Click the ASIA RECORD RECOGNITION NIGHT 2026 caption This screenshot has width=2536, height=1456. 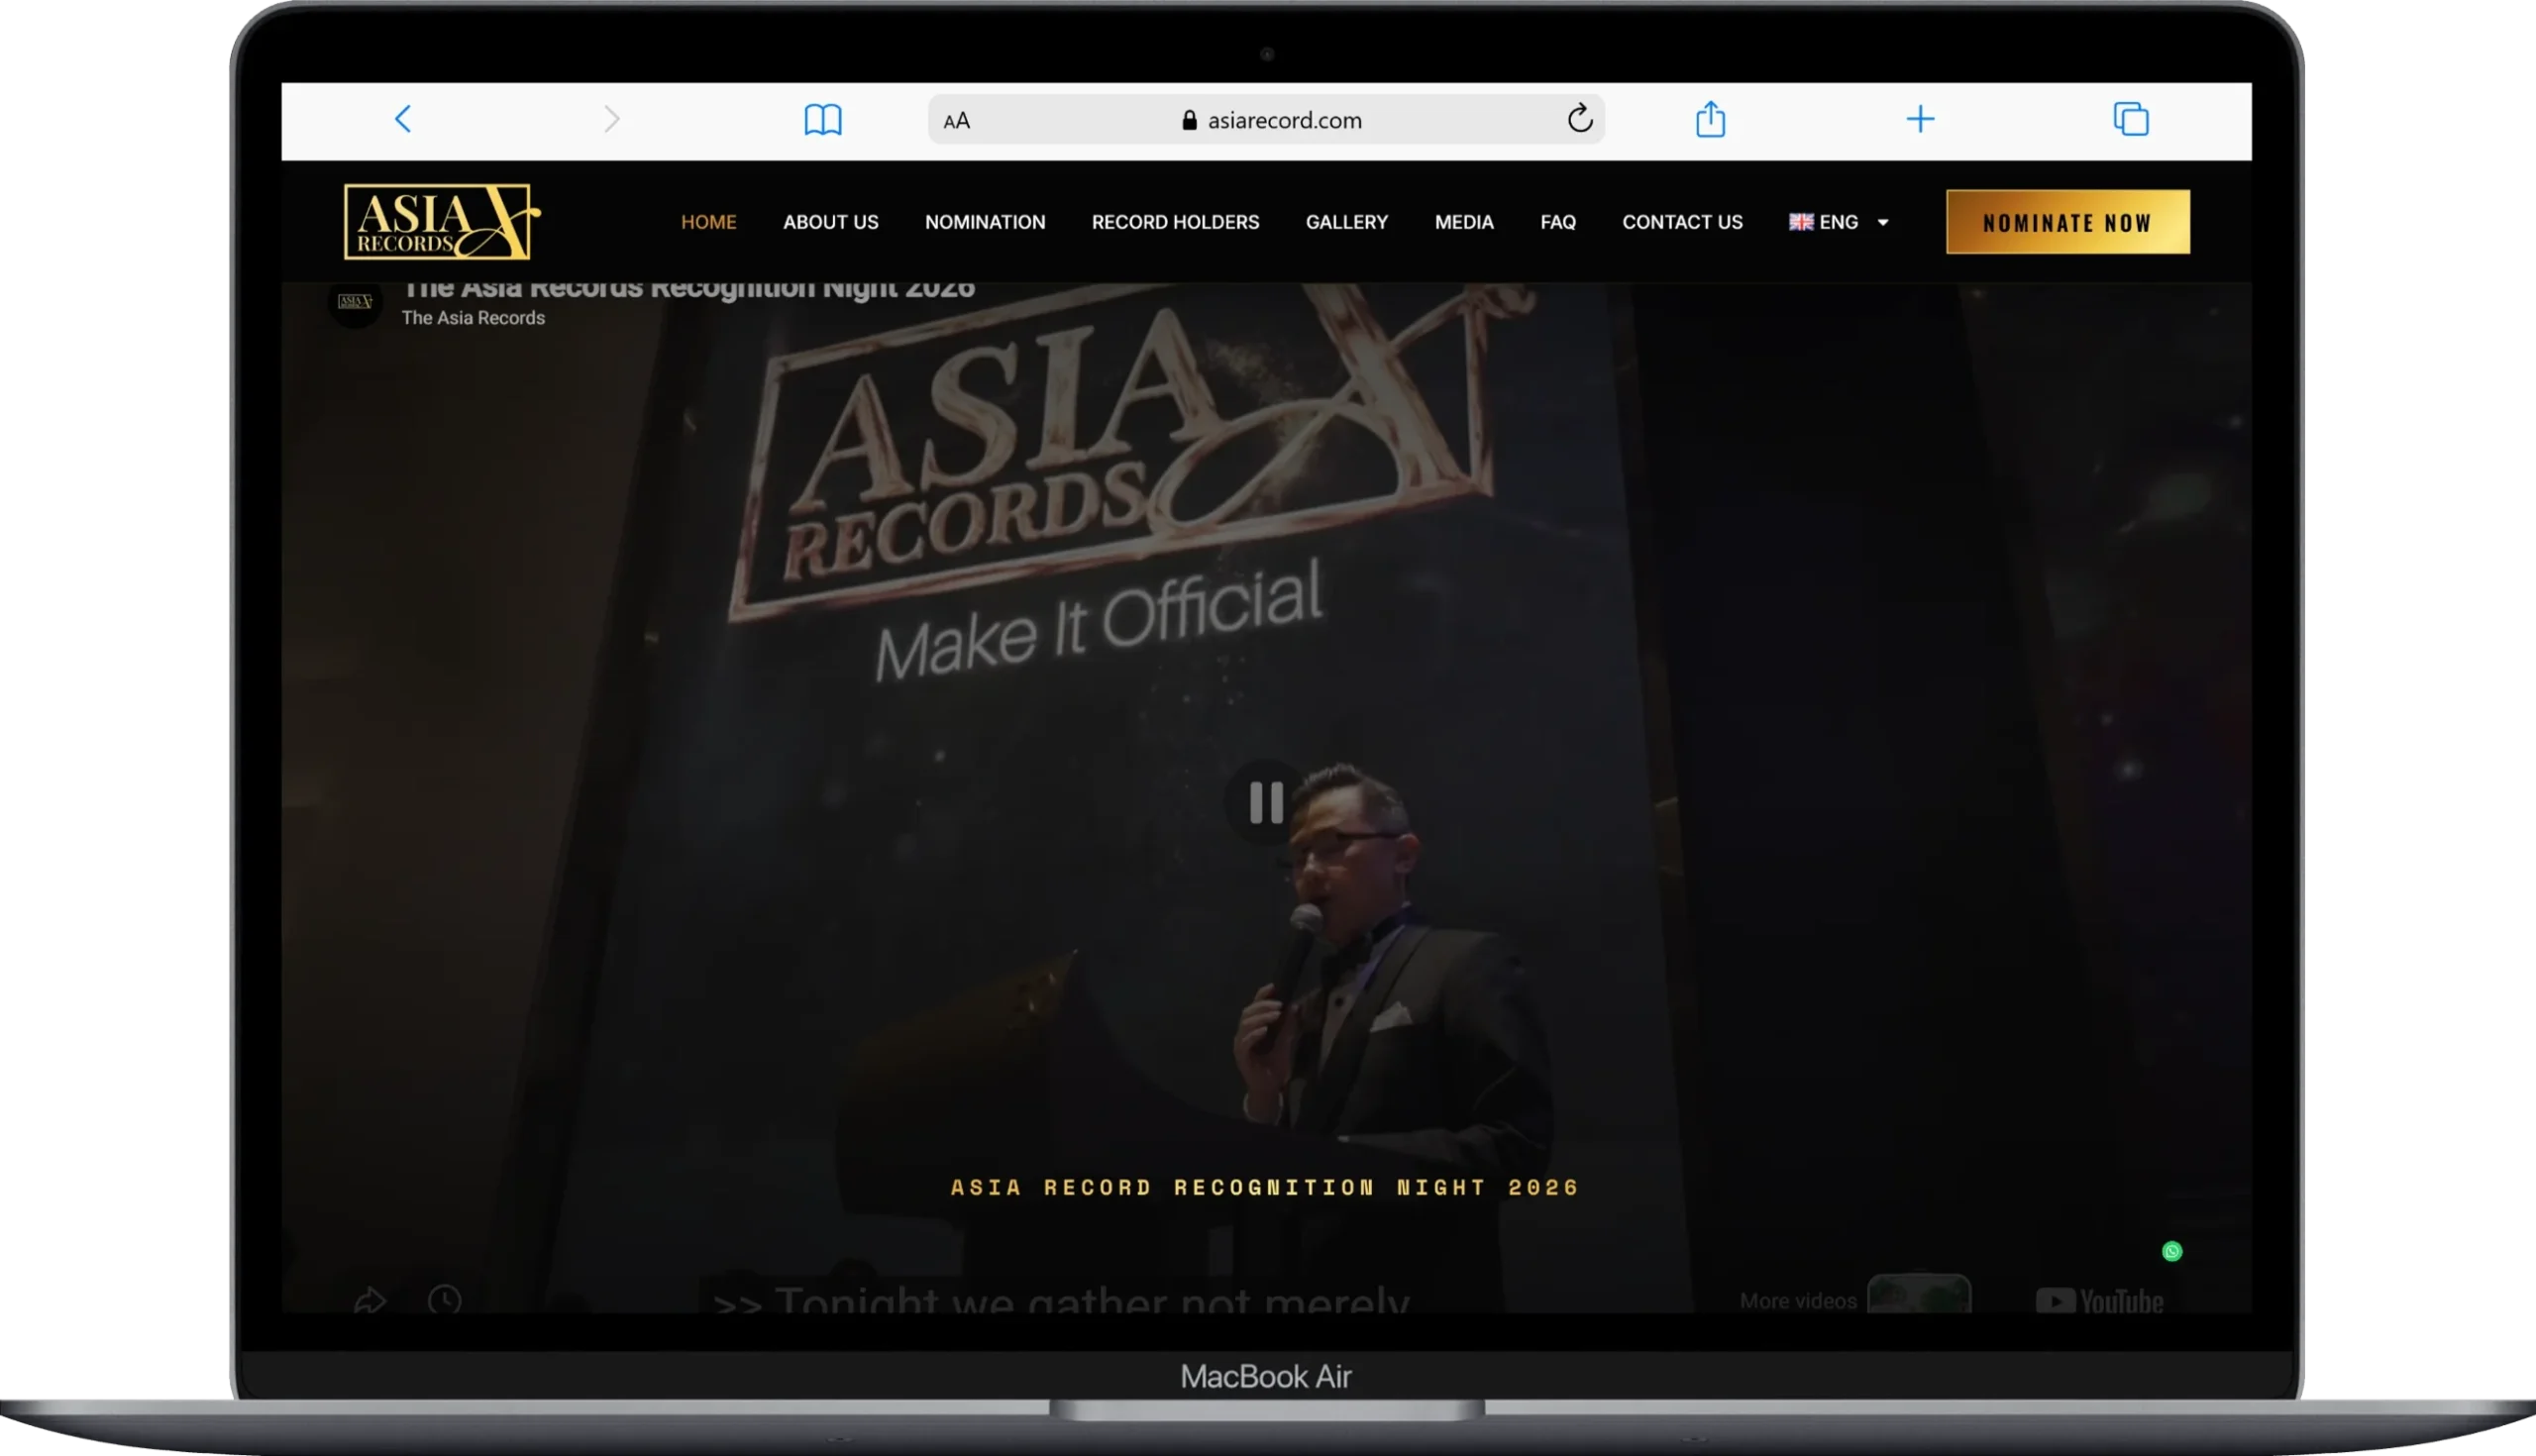pyautogui.click(x=1265, y=1188)
